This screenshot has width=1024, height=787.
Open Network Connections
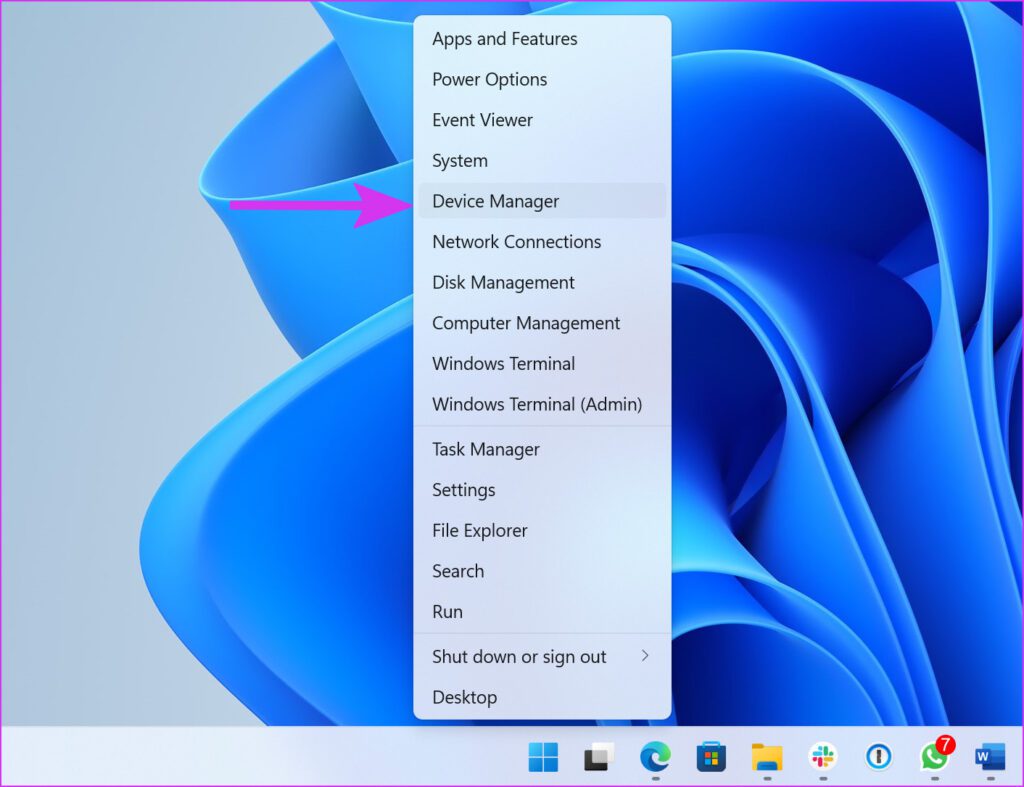tap(516, 242)
